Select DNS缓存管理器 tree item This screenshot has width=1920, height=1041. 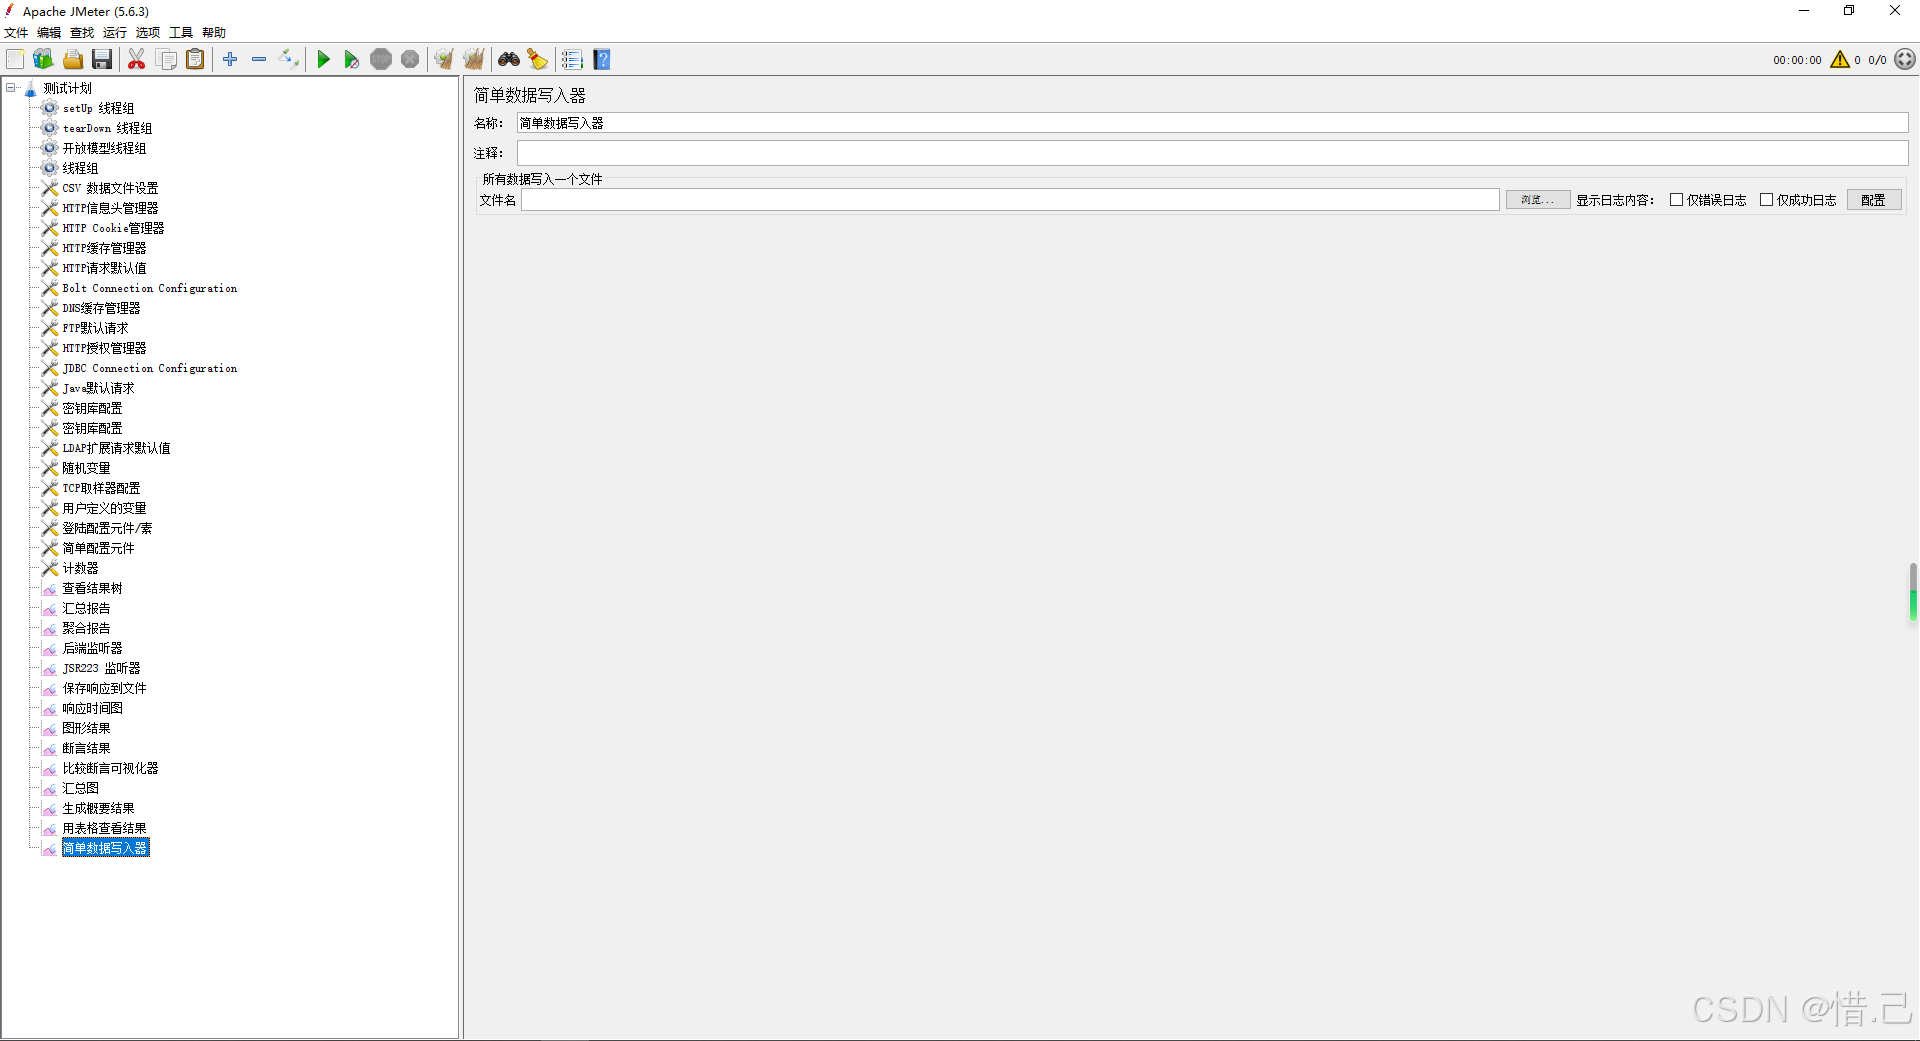click(x=101, y=308)
